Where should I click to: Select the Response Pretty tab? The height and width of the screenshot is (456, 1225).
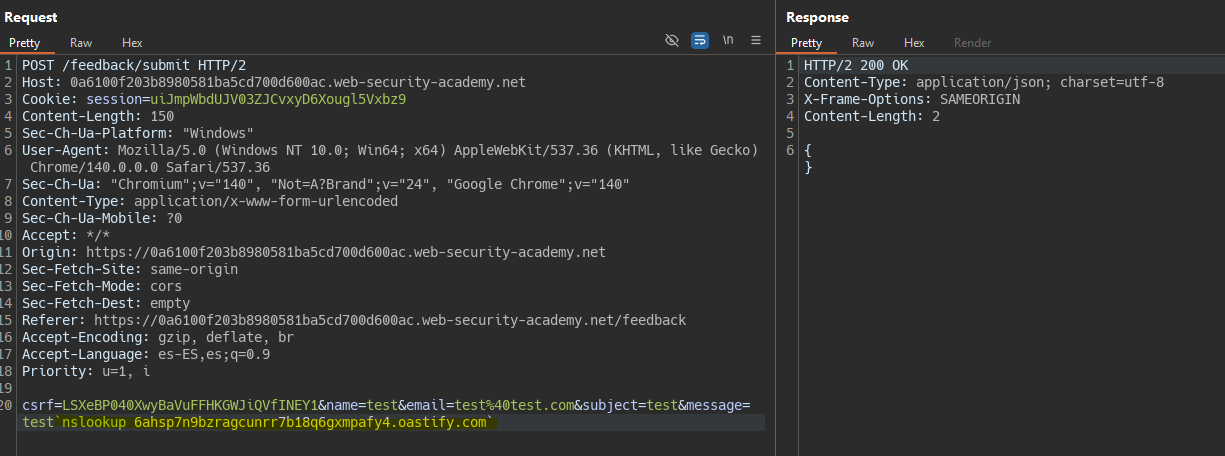coord(806,43)
